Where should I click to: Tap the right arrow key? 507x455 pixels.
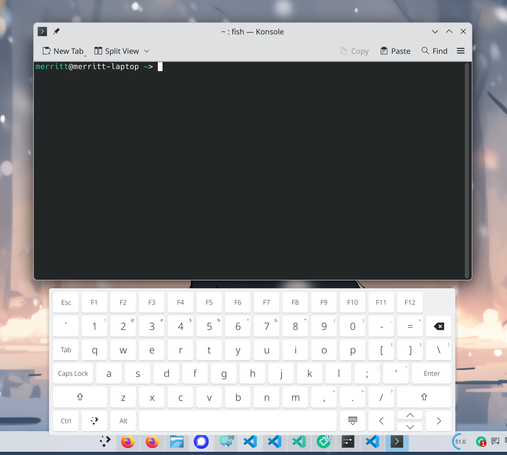coord(439,421)
